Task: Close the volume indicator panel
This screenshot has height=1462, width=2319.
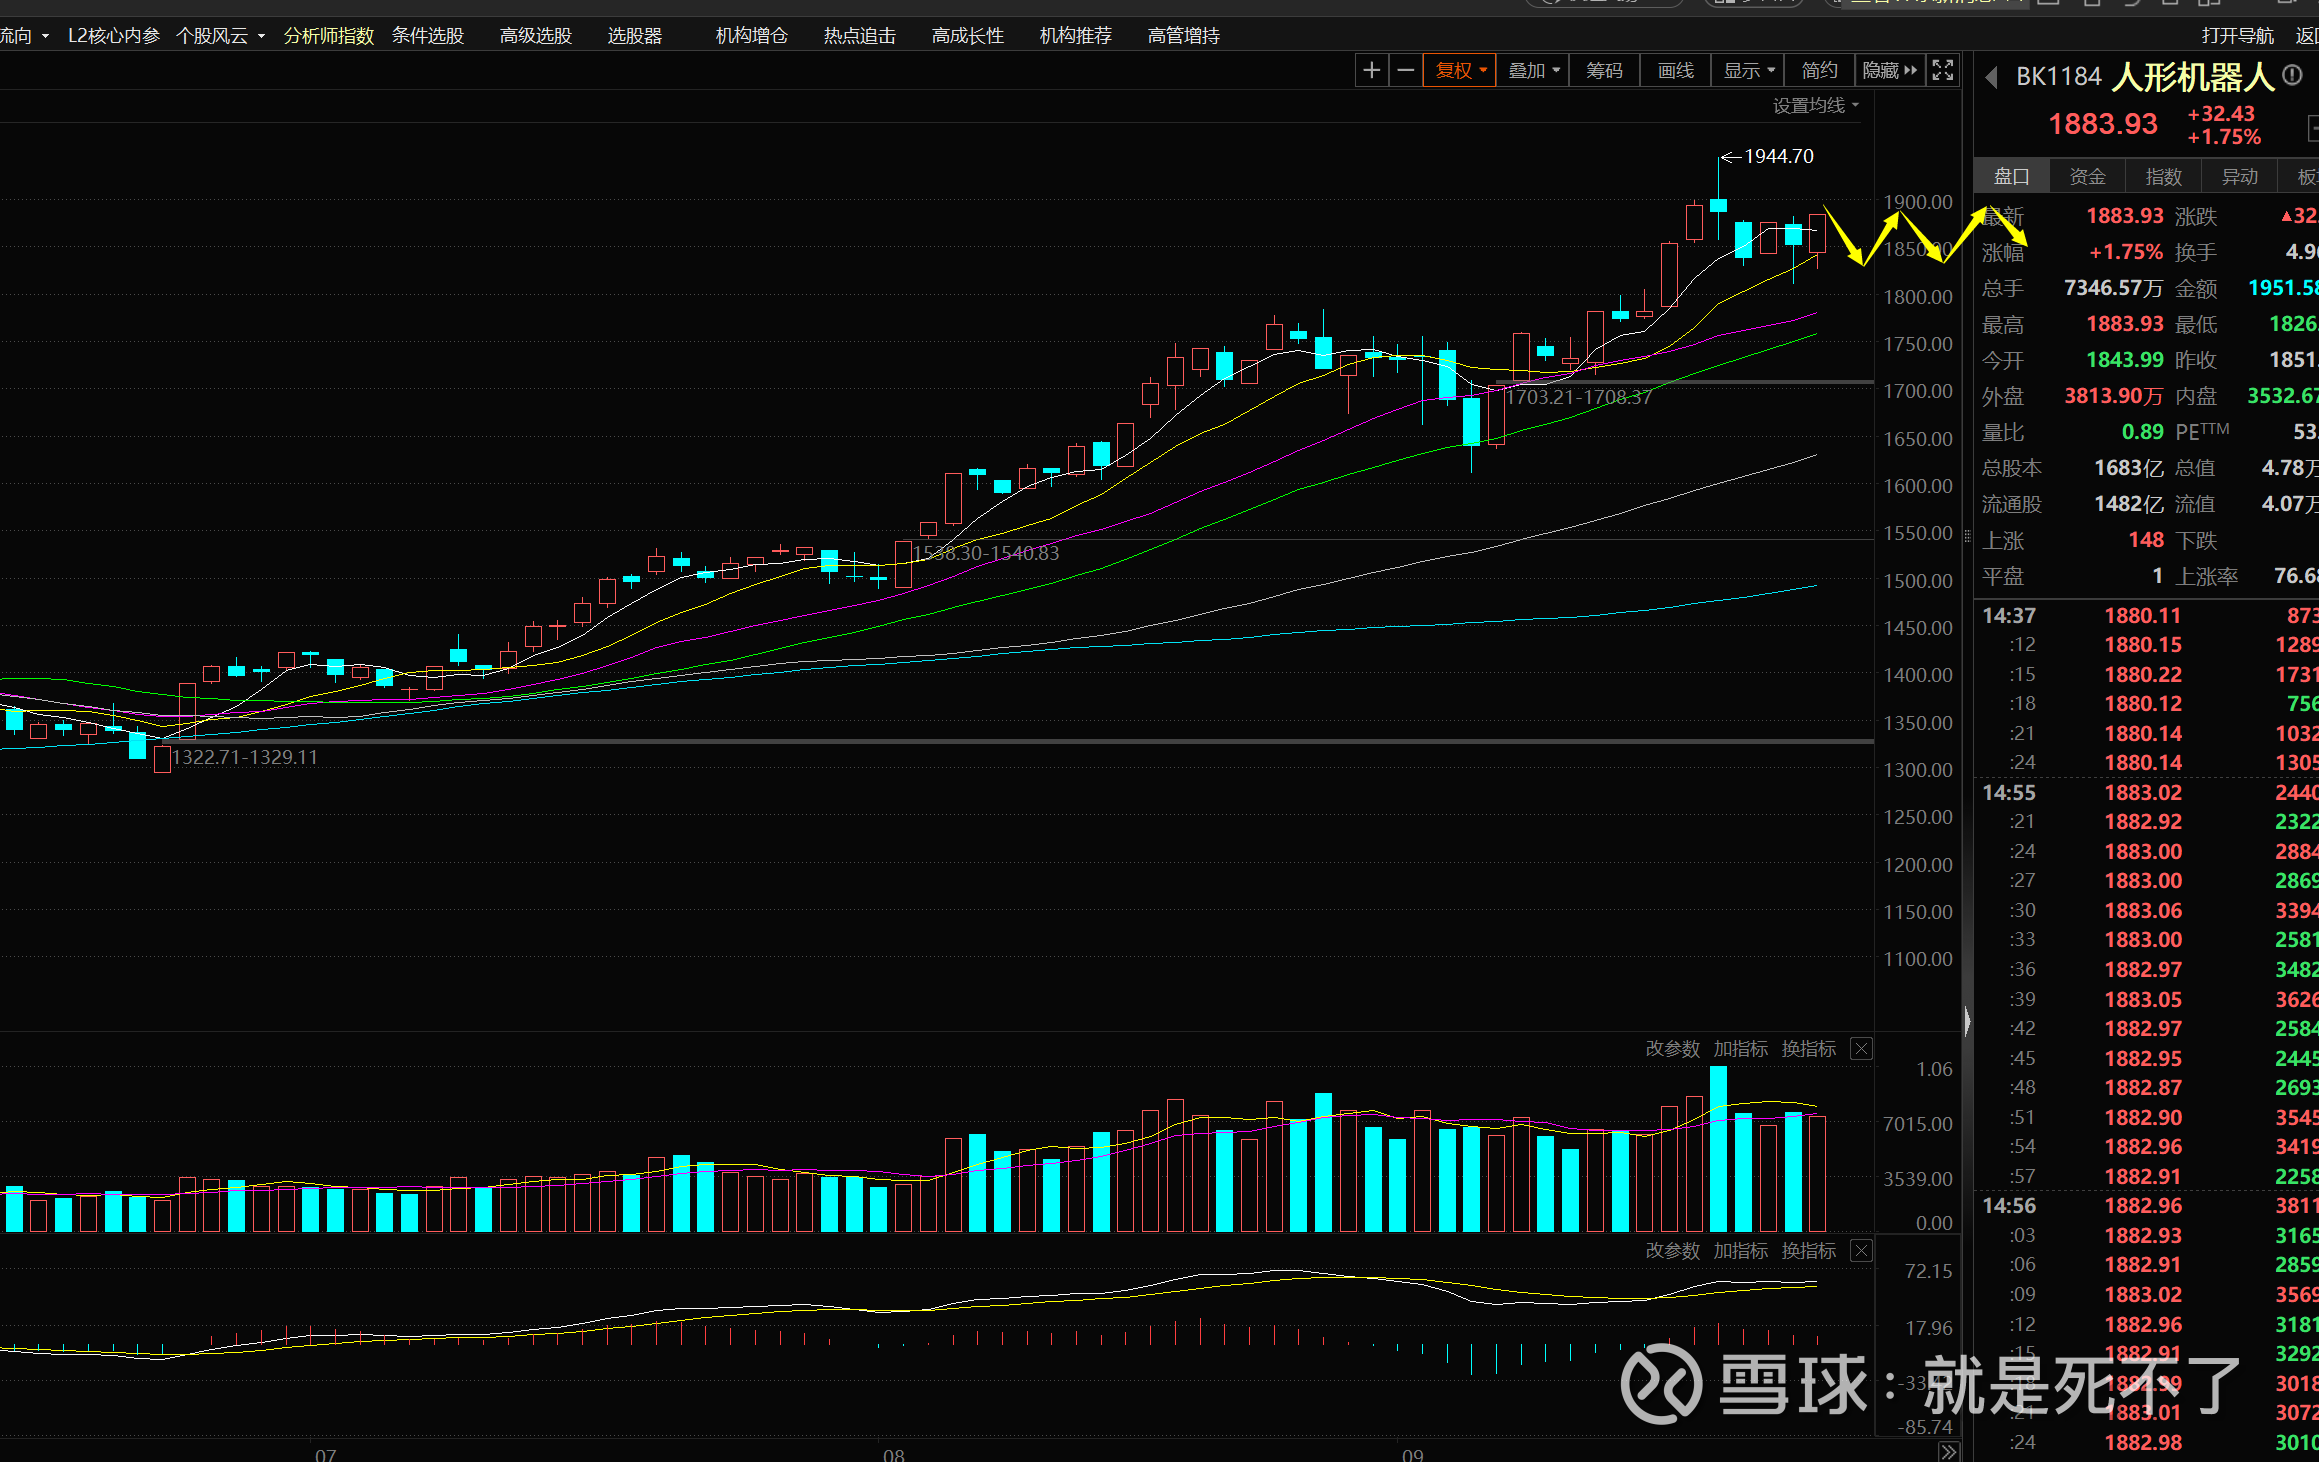Action: [x=1861, y=1049]
